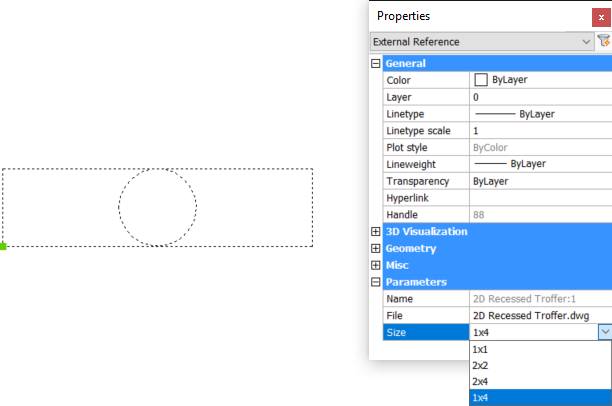The width and height of the screenshot is (612, 406).
Task: Choose the 2x2 size option
Action: (x=480, y=365)
